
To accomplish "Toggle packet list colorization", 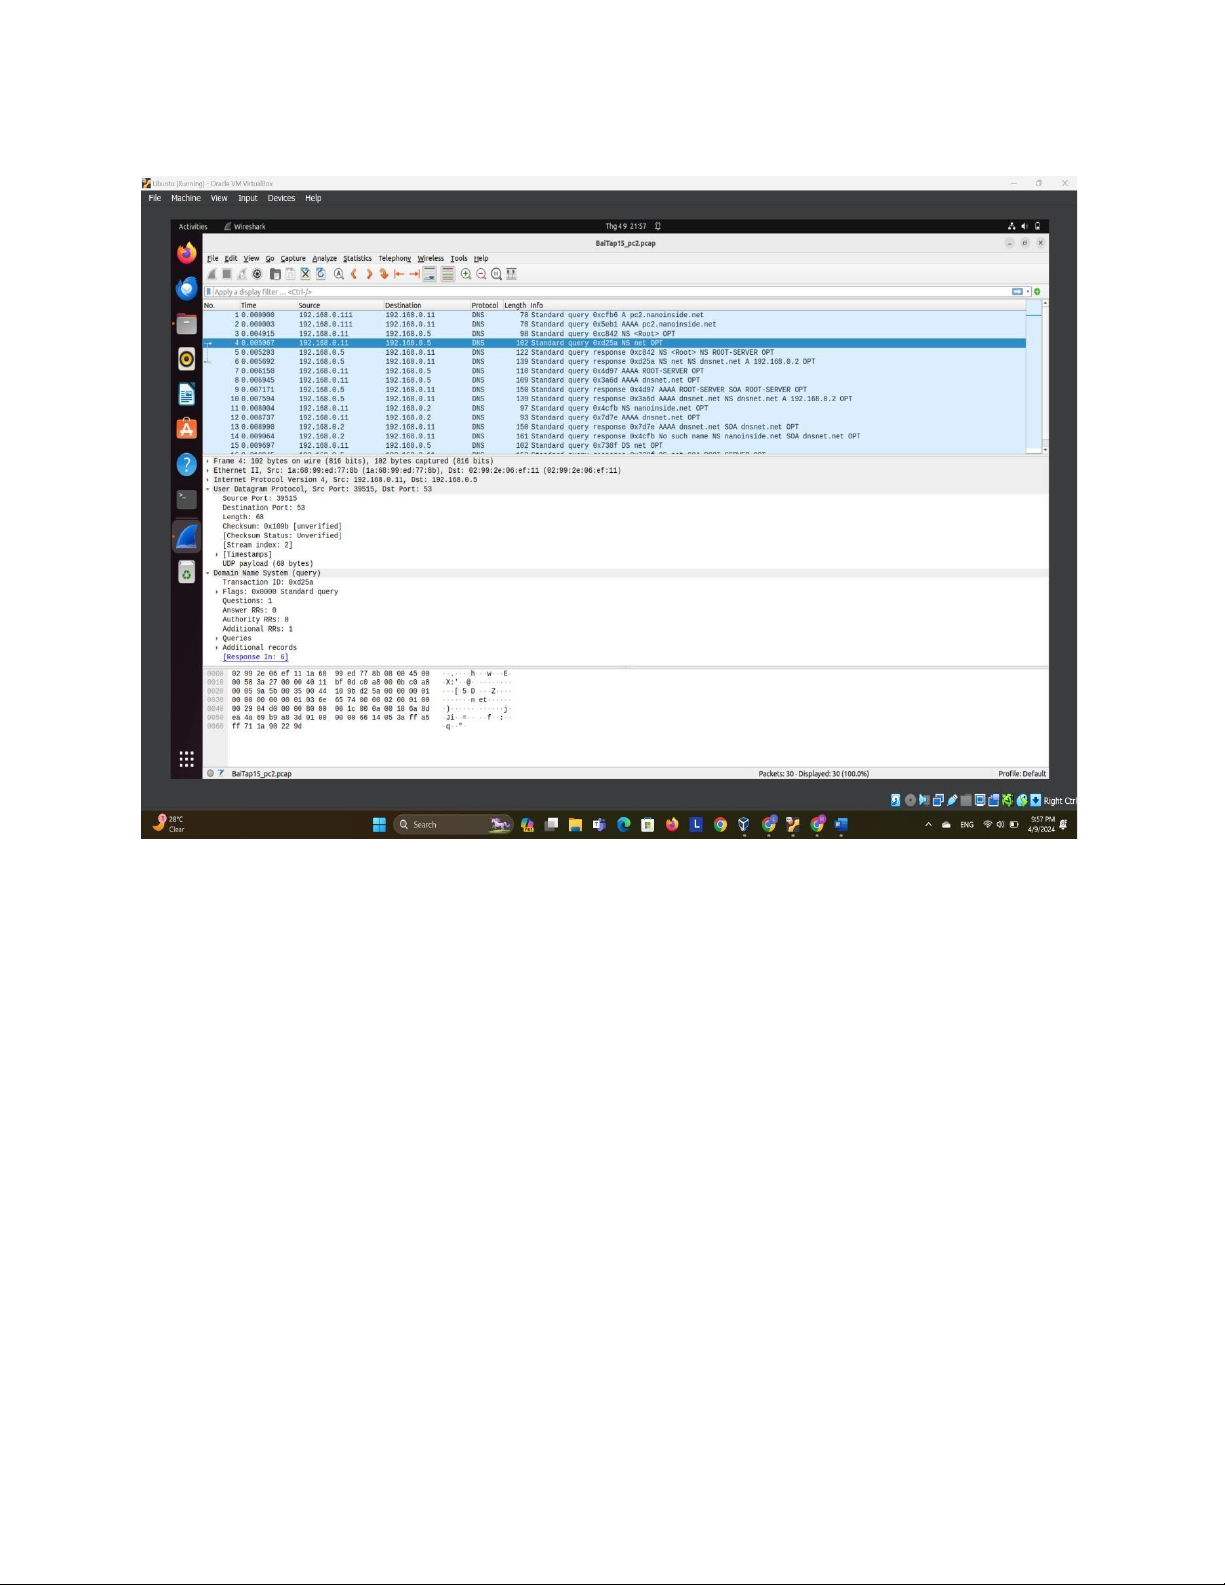I will coord(447,274).
